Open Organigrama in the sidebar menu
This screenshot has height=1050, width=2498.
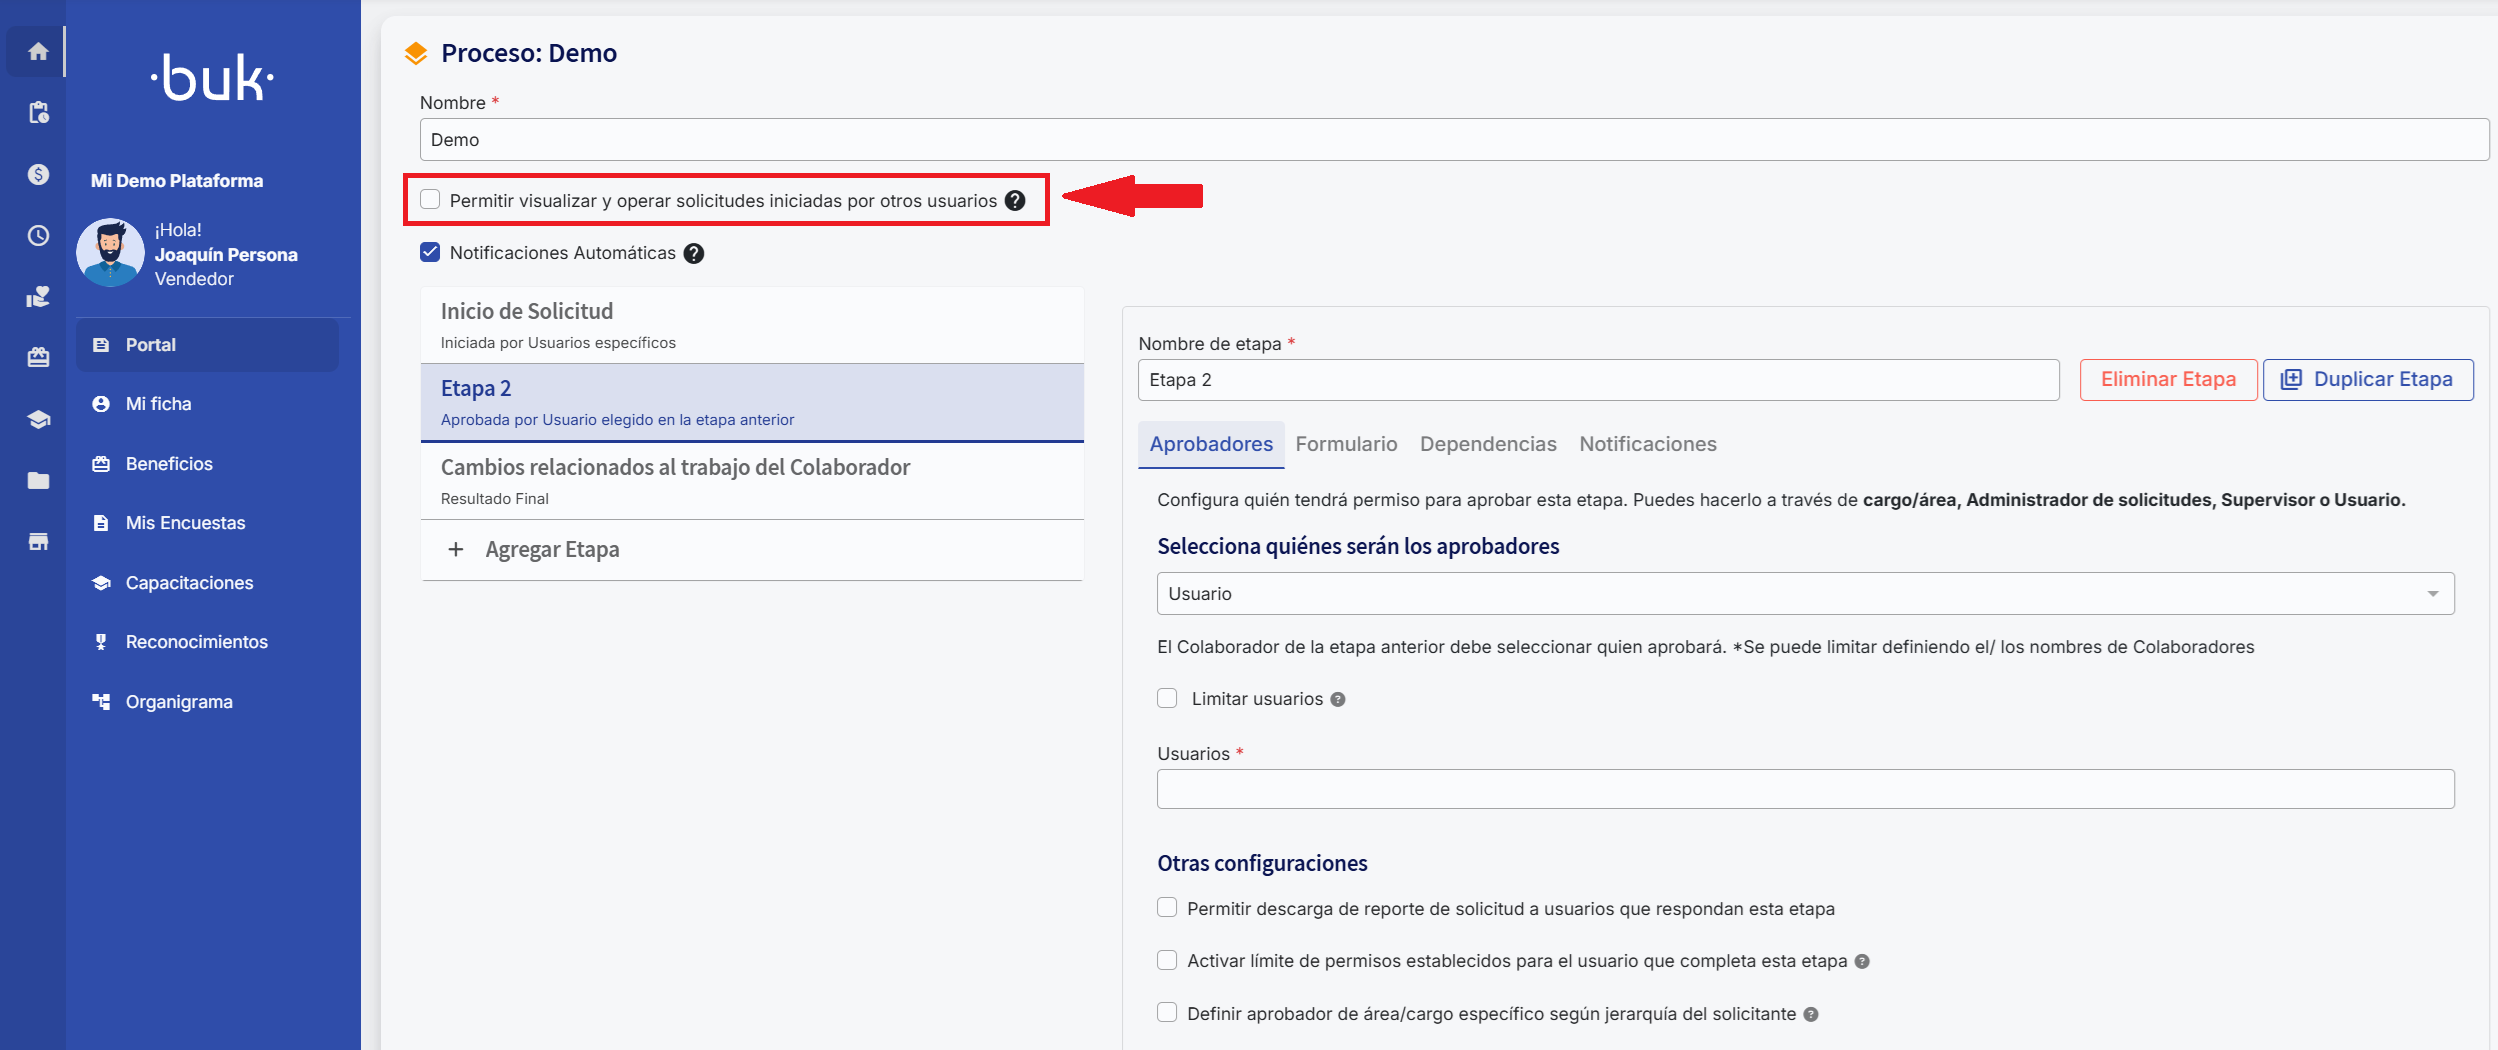click(179, 702)
